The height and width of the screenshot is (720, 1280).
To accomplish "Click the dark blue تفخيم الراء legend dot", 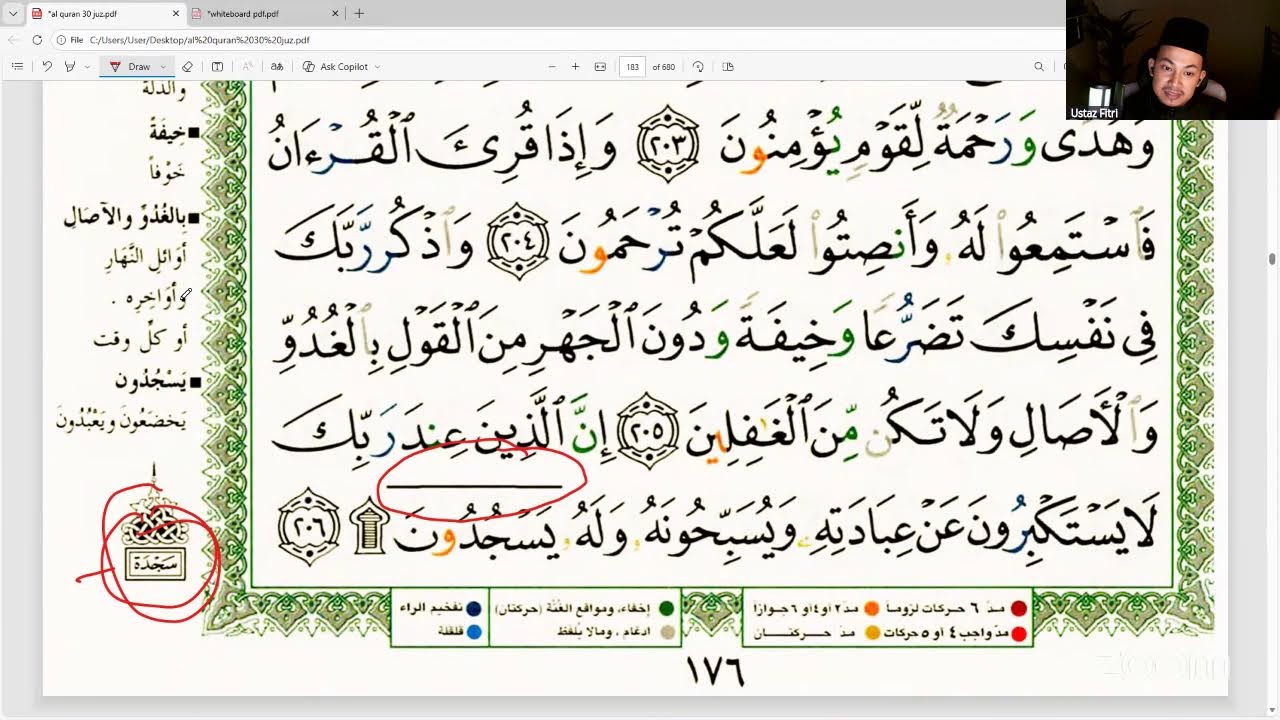I will pyautogui.click(x=473, y=608).
